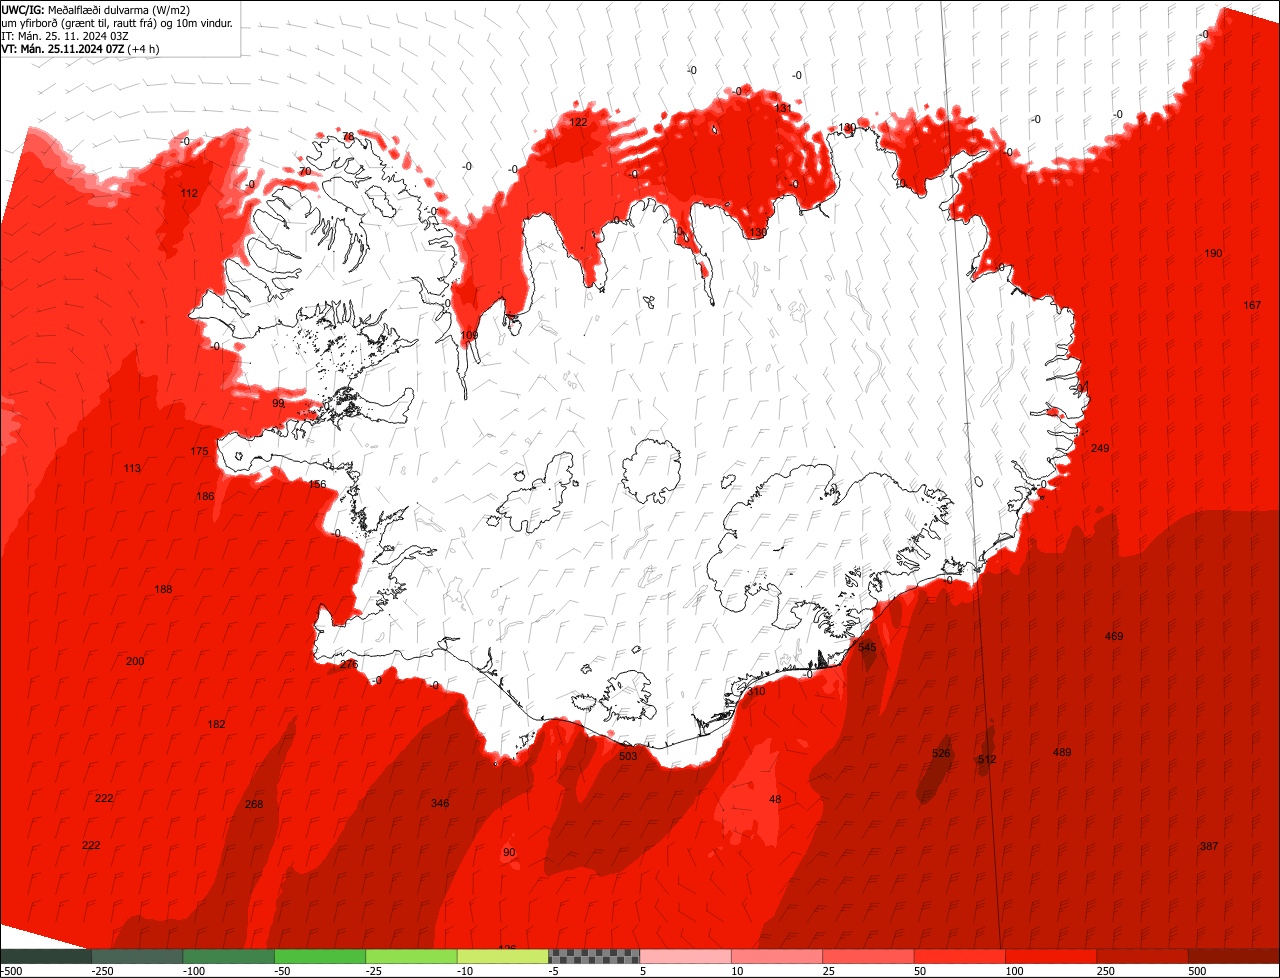Select the map value 188 west of Iceland

163,589
